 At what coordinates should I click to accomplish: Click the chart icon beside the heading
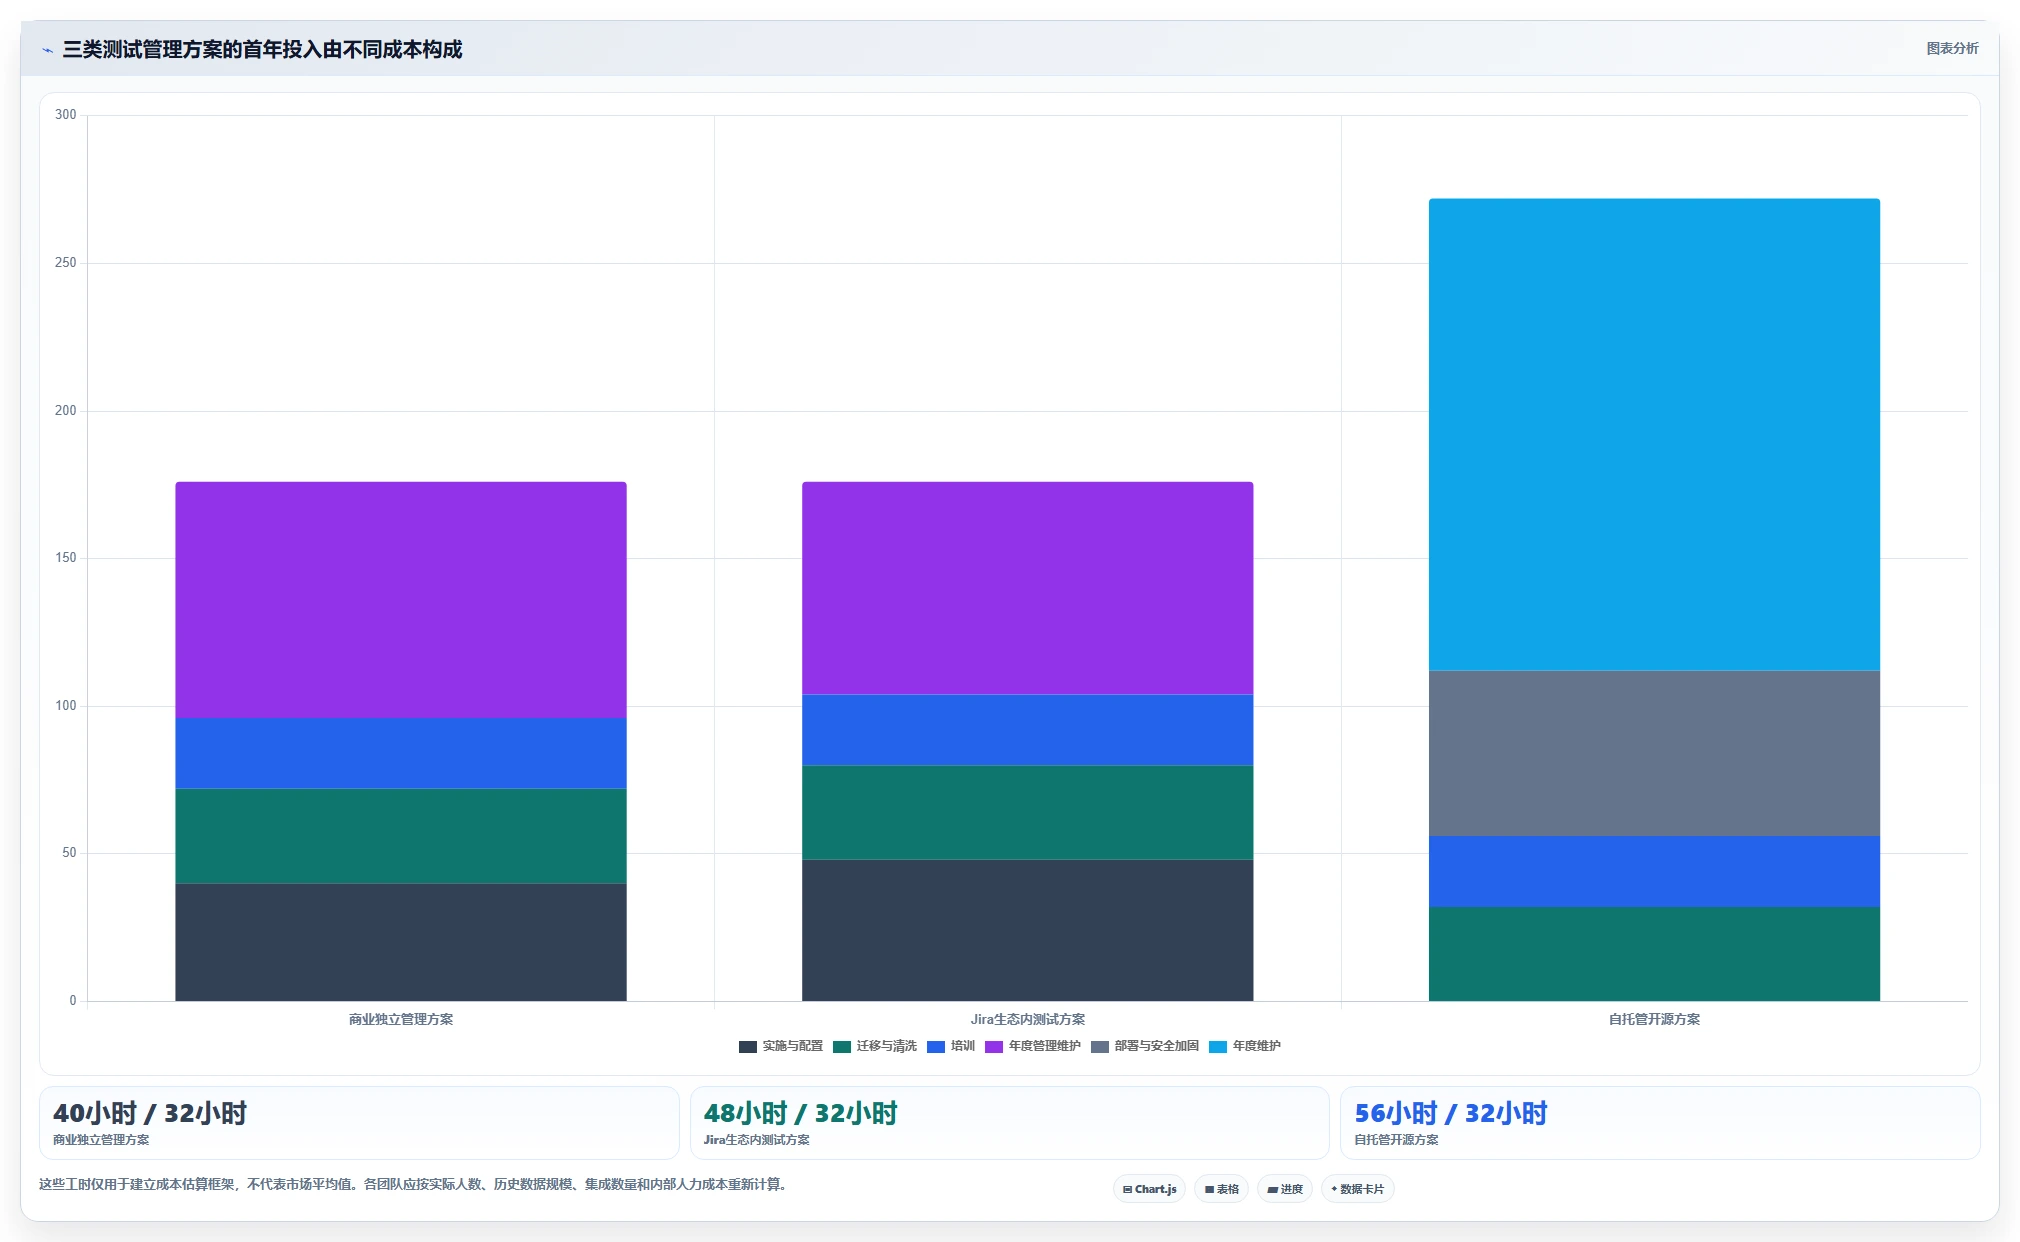pos(47,50)
